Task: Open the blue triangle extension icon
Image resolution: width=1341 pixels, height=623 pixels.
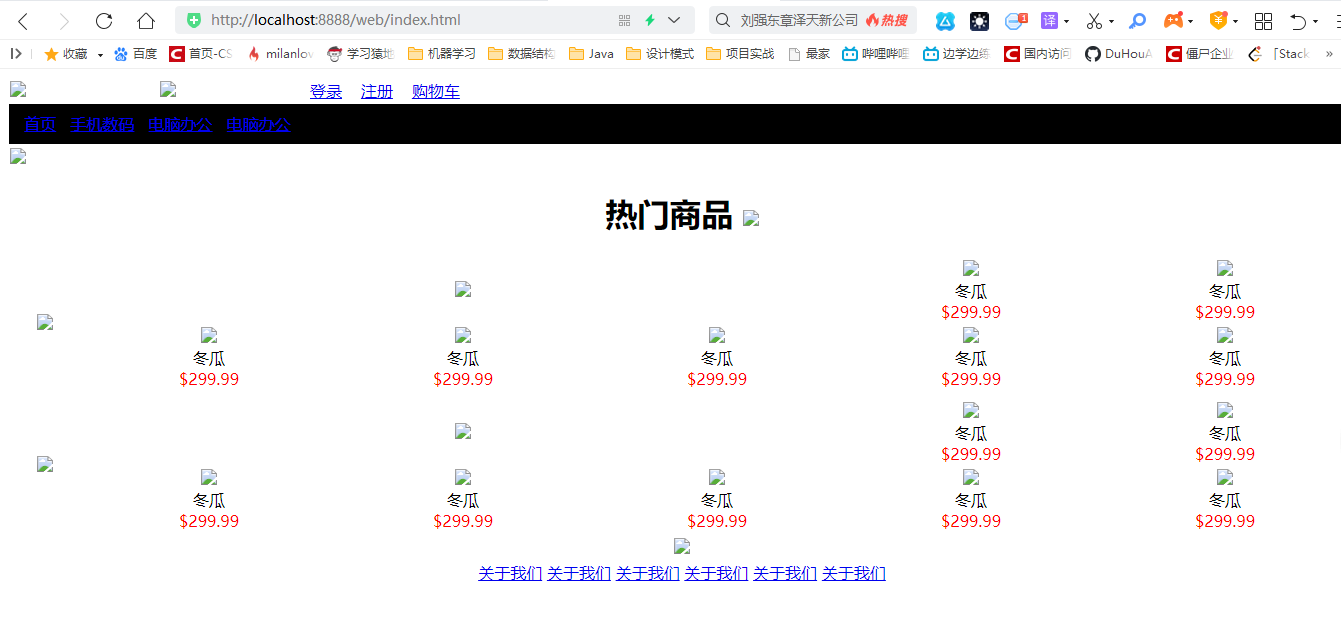Action: pyautogui.click(x=945, y=20)
